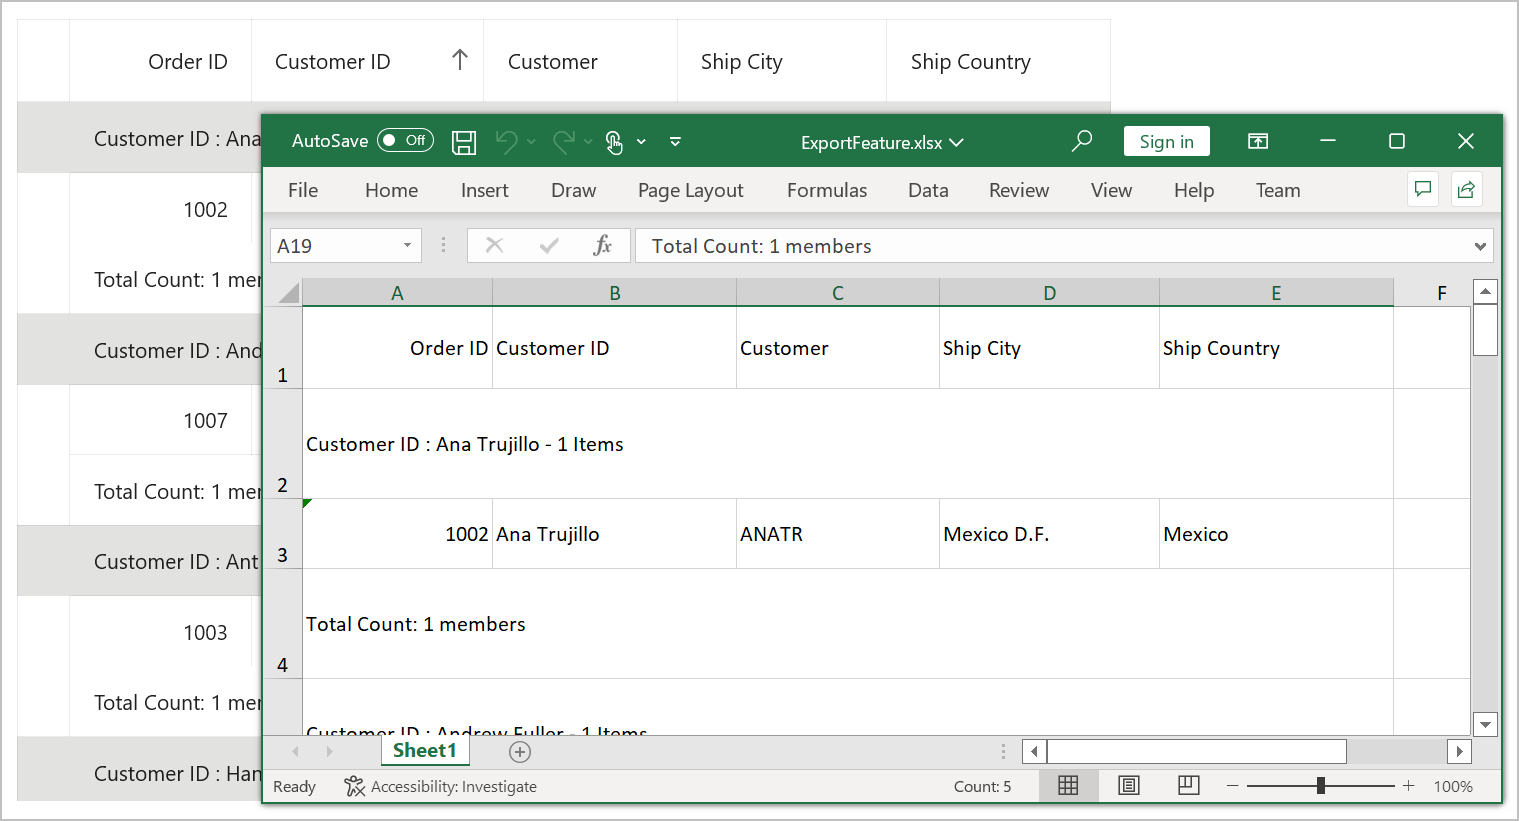1519x821 pixels.
Task: Click the Share icon button
Action: click(x=1466, y=189)
